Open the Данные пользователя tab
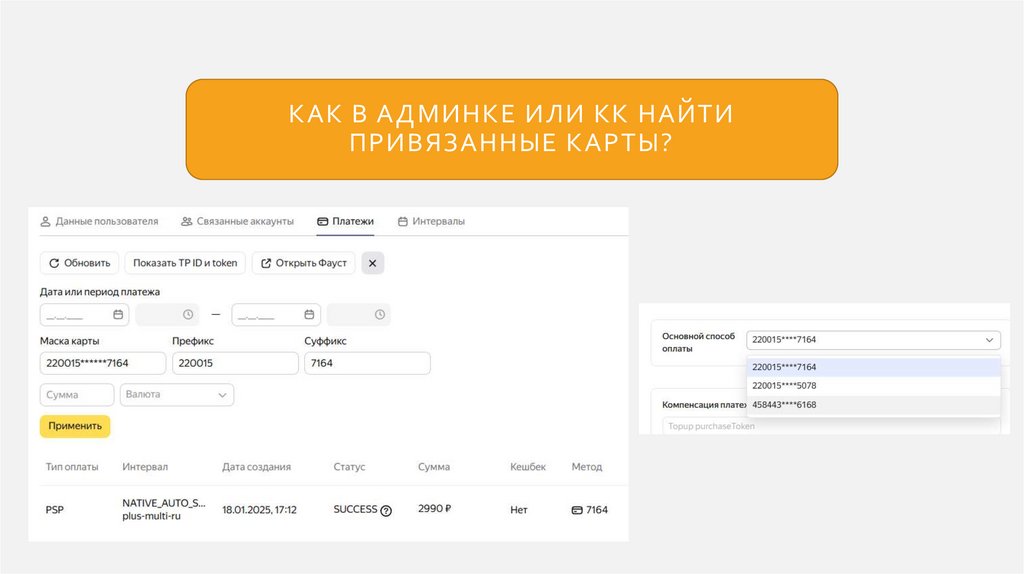 (99, 221)
